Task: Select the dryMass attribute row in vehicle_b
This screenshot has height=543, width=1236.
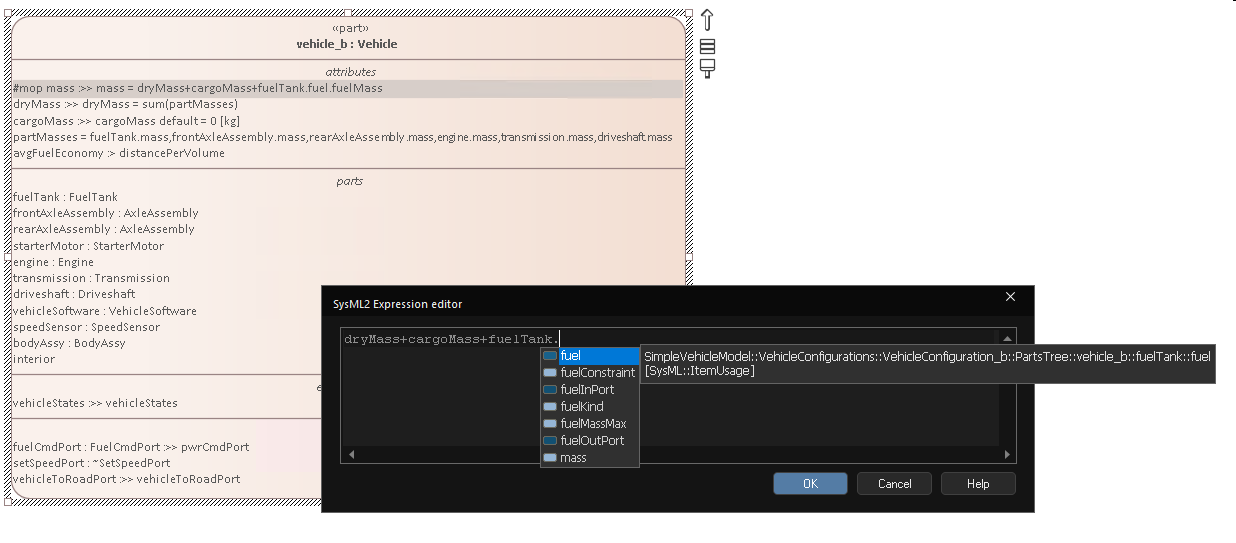Action: click(125, 104)
